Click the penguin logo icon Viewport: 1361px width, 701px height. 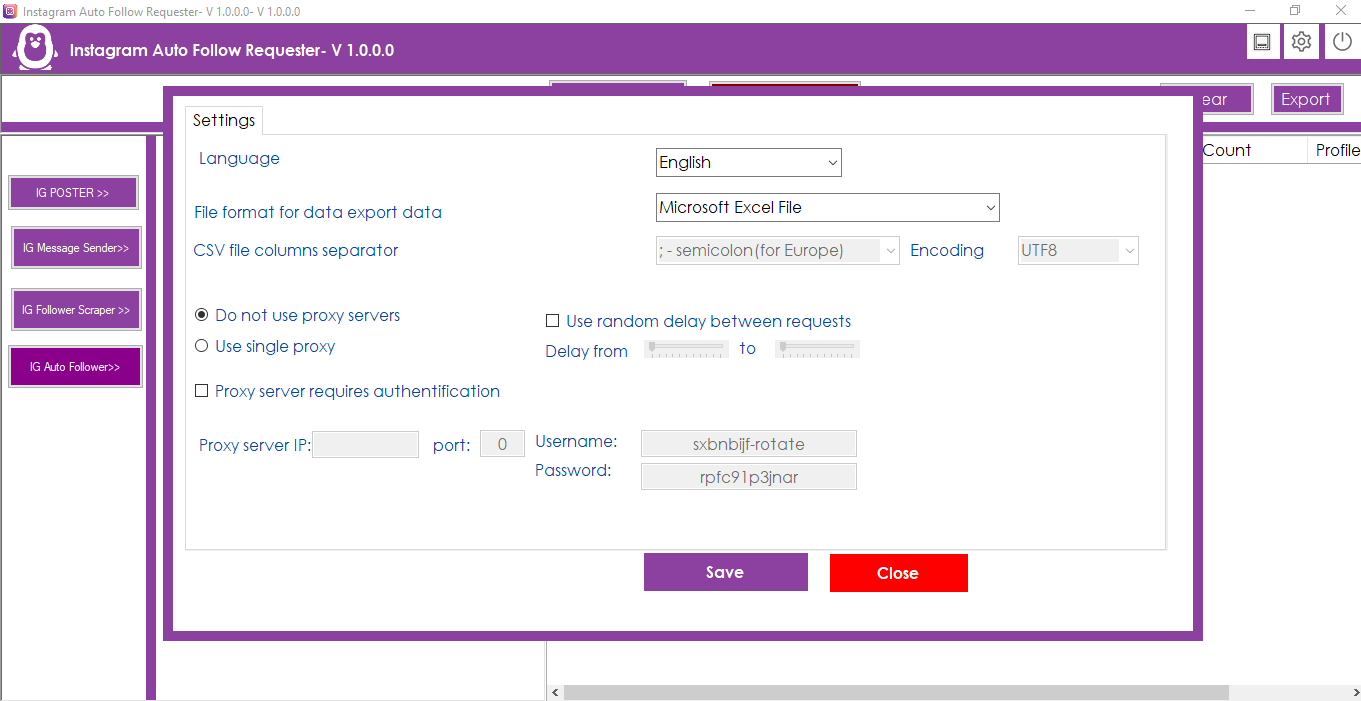click(x=36, y=47)
